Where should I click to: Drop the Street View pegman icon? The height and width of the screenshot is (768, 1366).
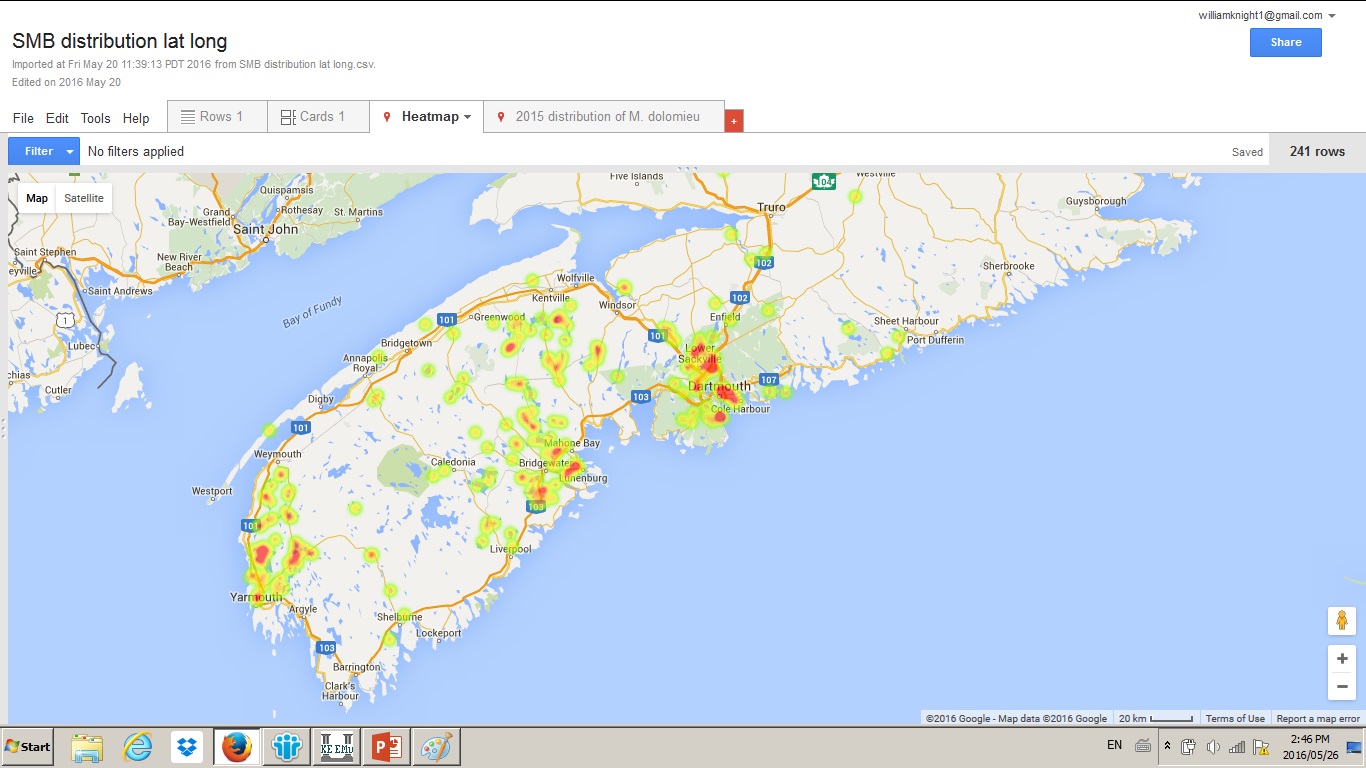[1341, 620]
